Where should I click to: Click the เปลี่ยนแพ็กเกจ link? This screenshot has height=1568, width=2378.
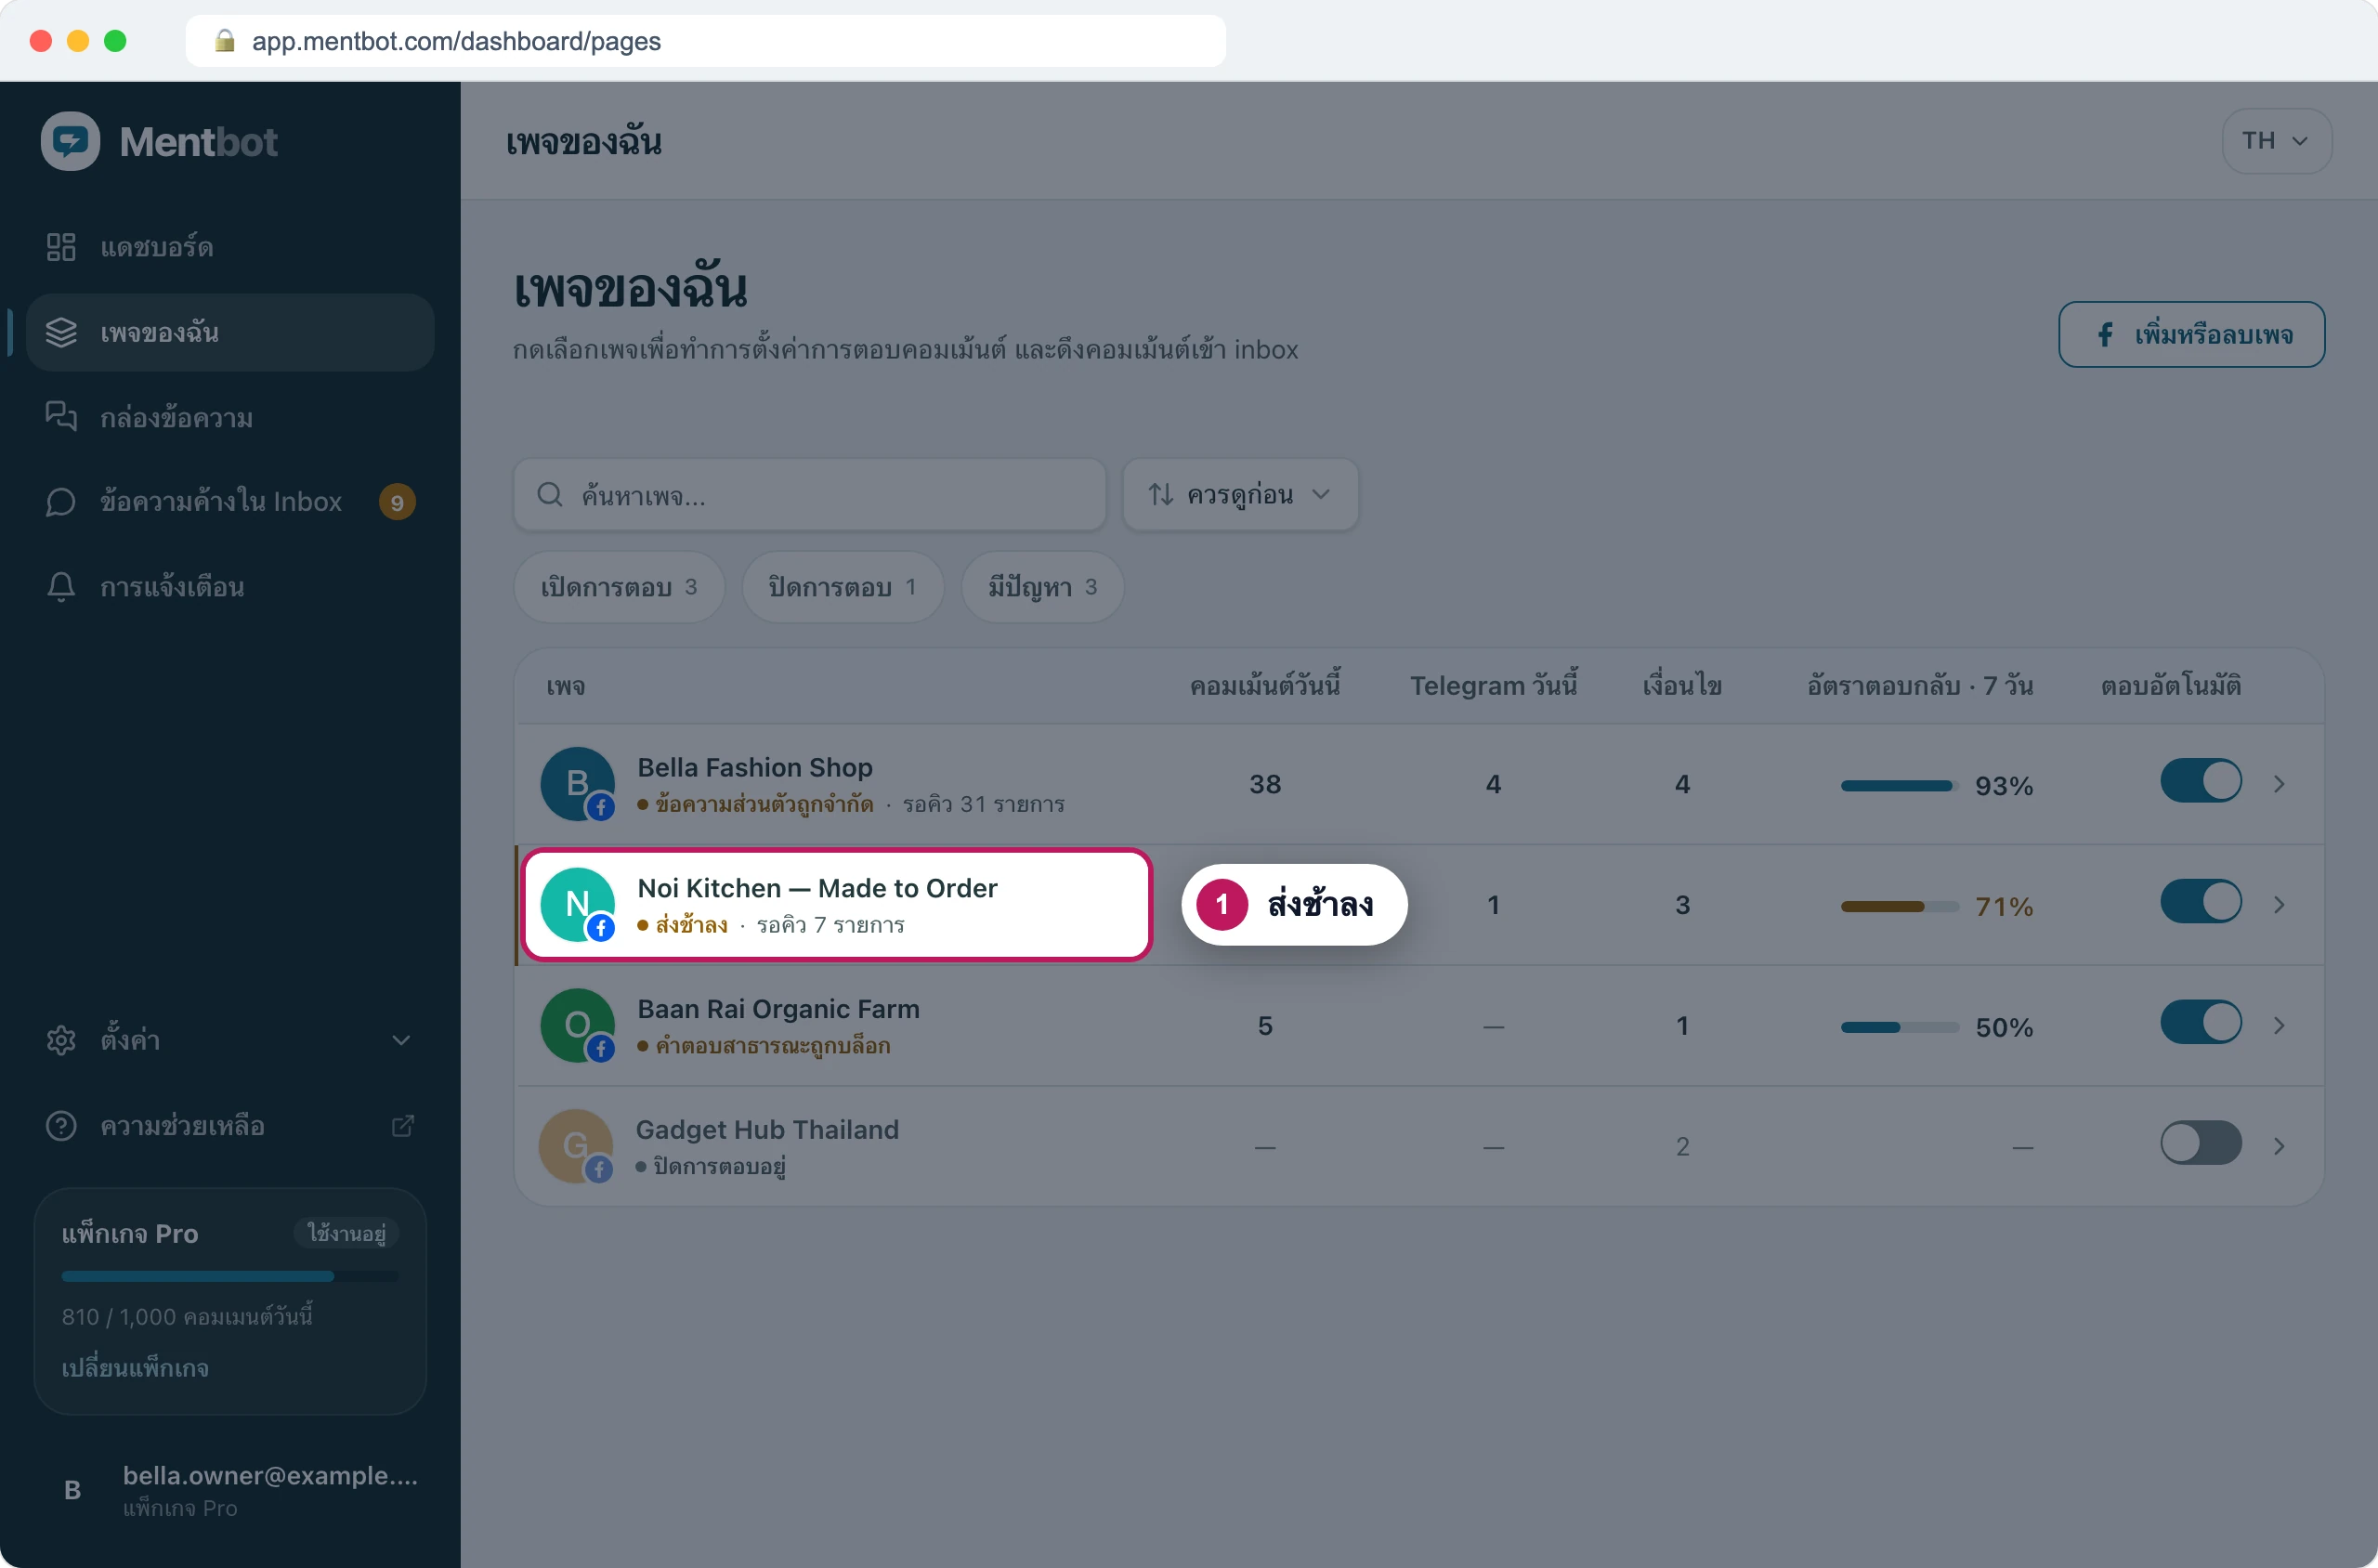135,1368
